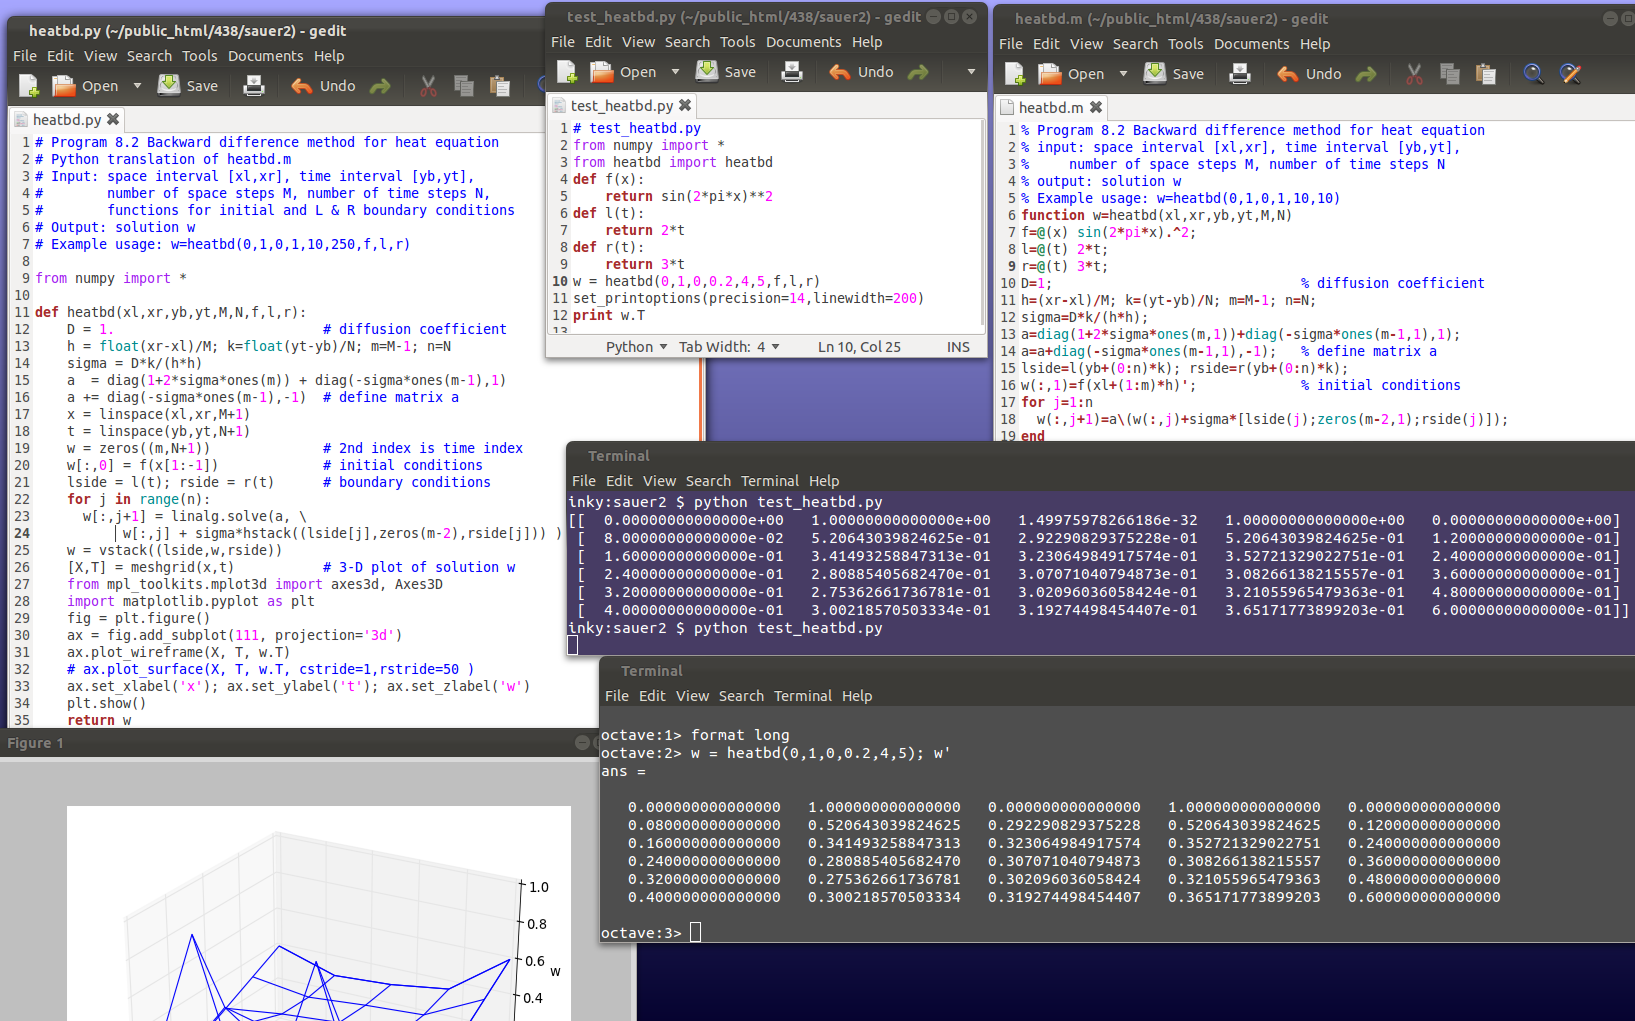Click Print icon in heatbd.m gedit toolbar
The height and width of the screenshot is (1021, 1635).
1240,74
